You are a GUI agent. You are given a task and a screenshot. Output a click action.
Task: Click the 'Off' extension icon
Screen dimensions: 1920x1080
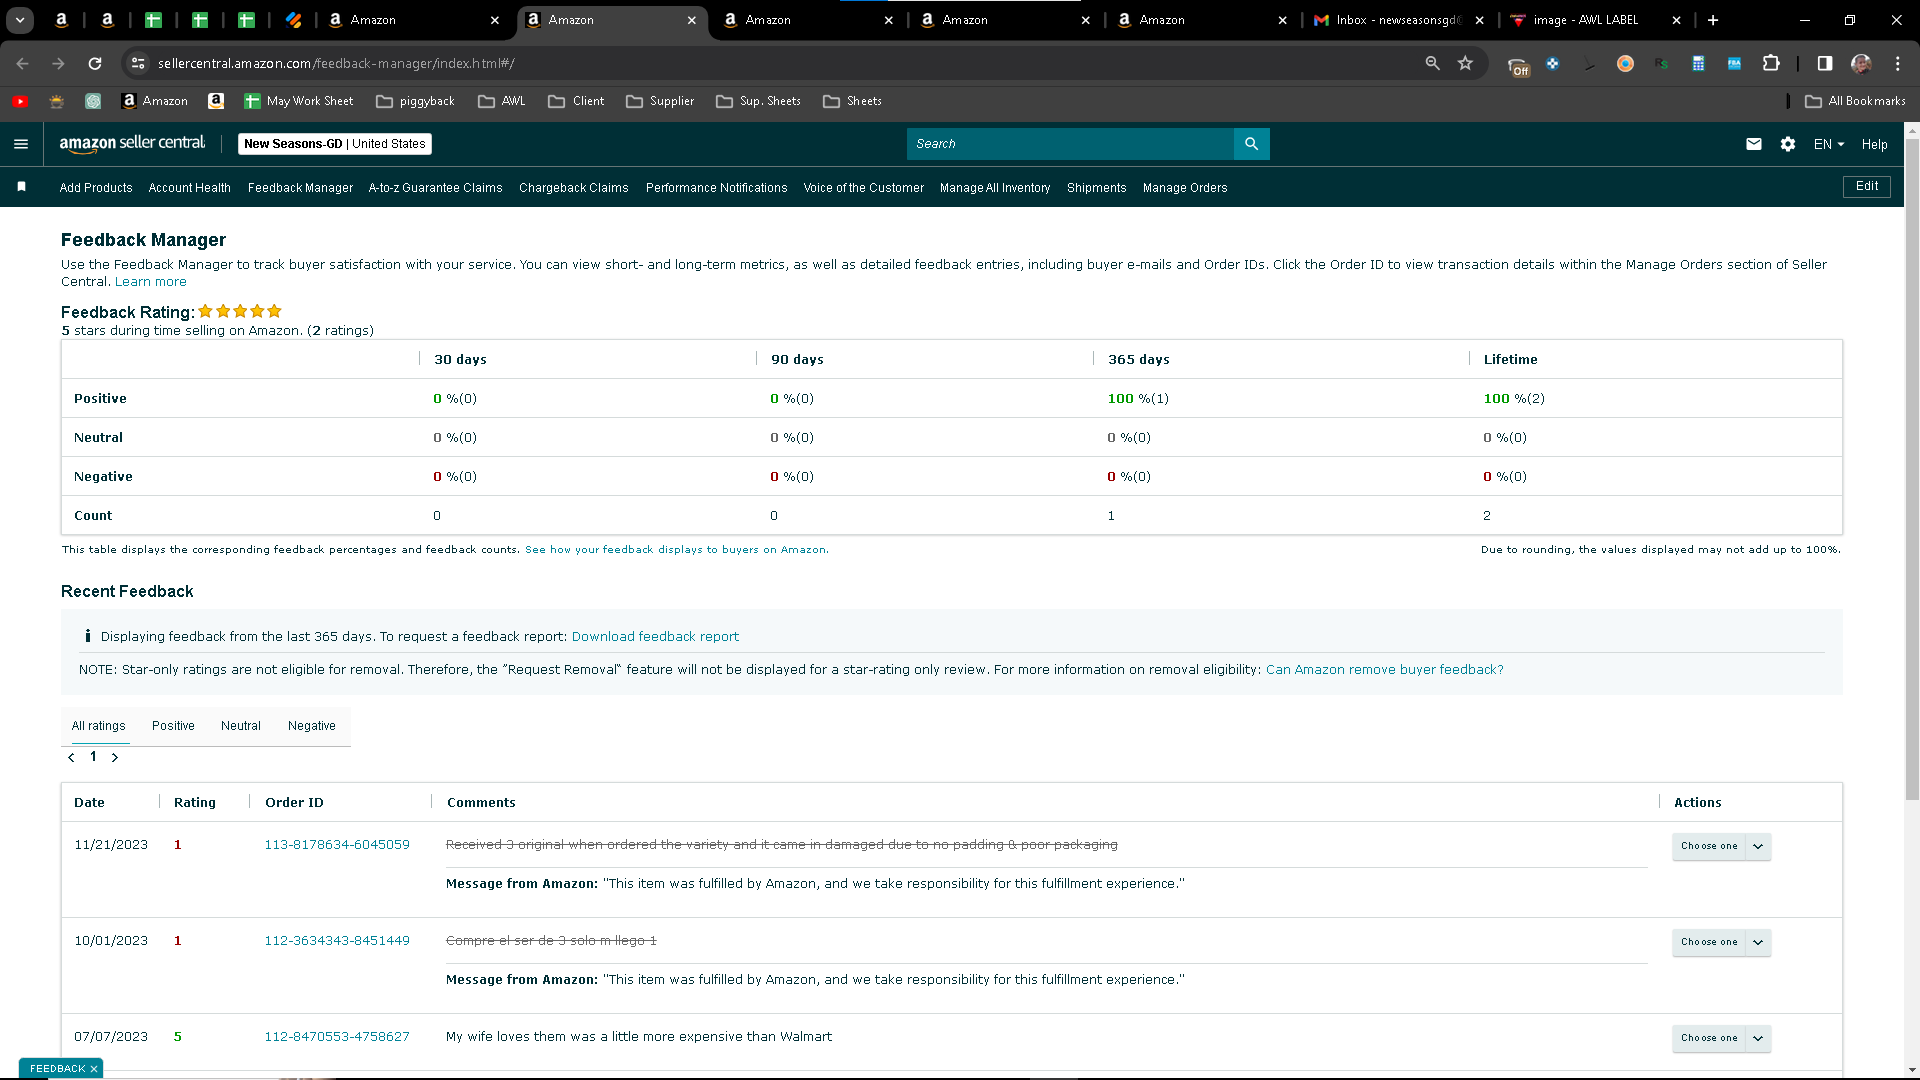[1518, 65]
